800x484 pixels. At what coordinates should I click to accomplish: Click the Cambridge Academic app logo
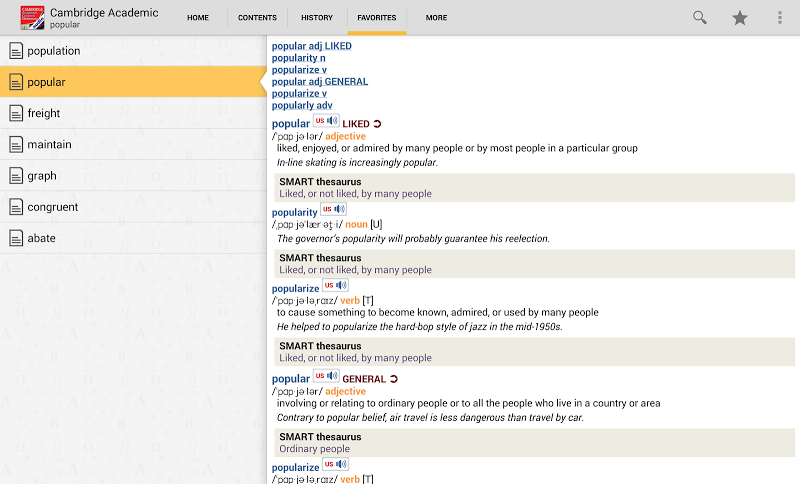pyautogui.click(x=32, y=18)
